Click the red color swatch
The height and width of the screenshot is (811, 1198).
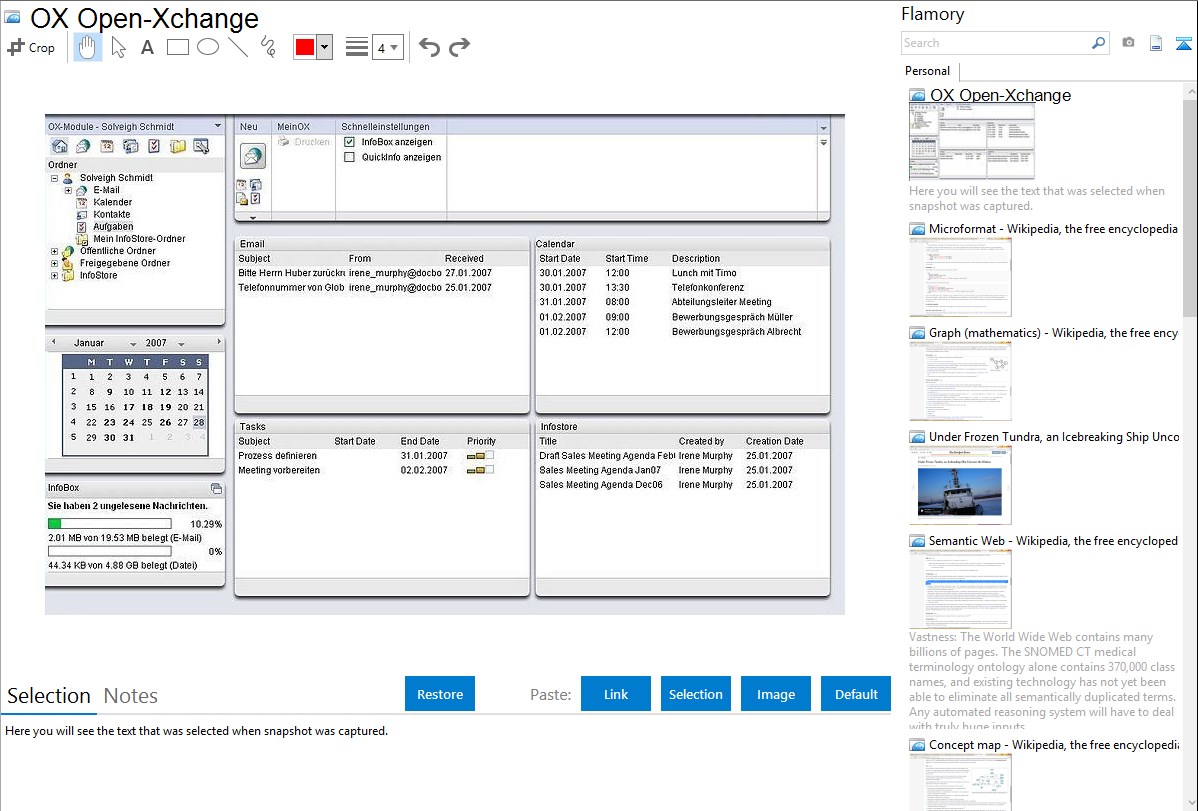pos(305,47)
